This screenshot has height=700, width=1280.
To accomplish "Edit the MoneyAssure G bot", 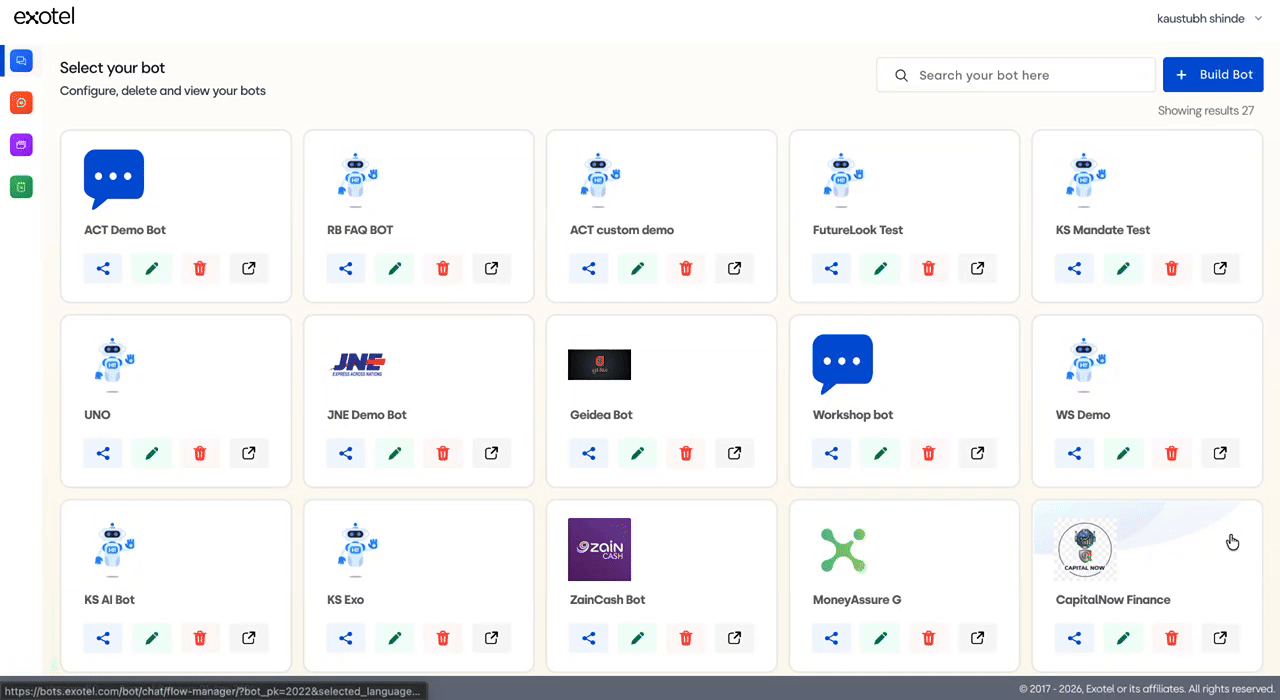I will [x=881, y=638].
